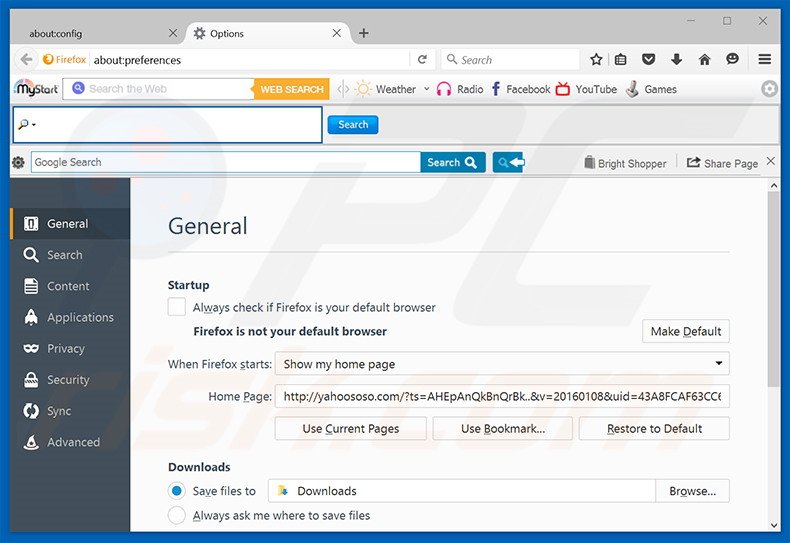
Task: Click the scrollbar down arrow
Action: tap(774, 525)
